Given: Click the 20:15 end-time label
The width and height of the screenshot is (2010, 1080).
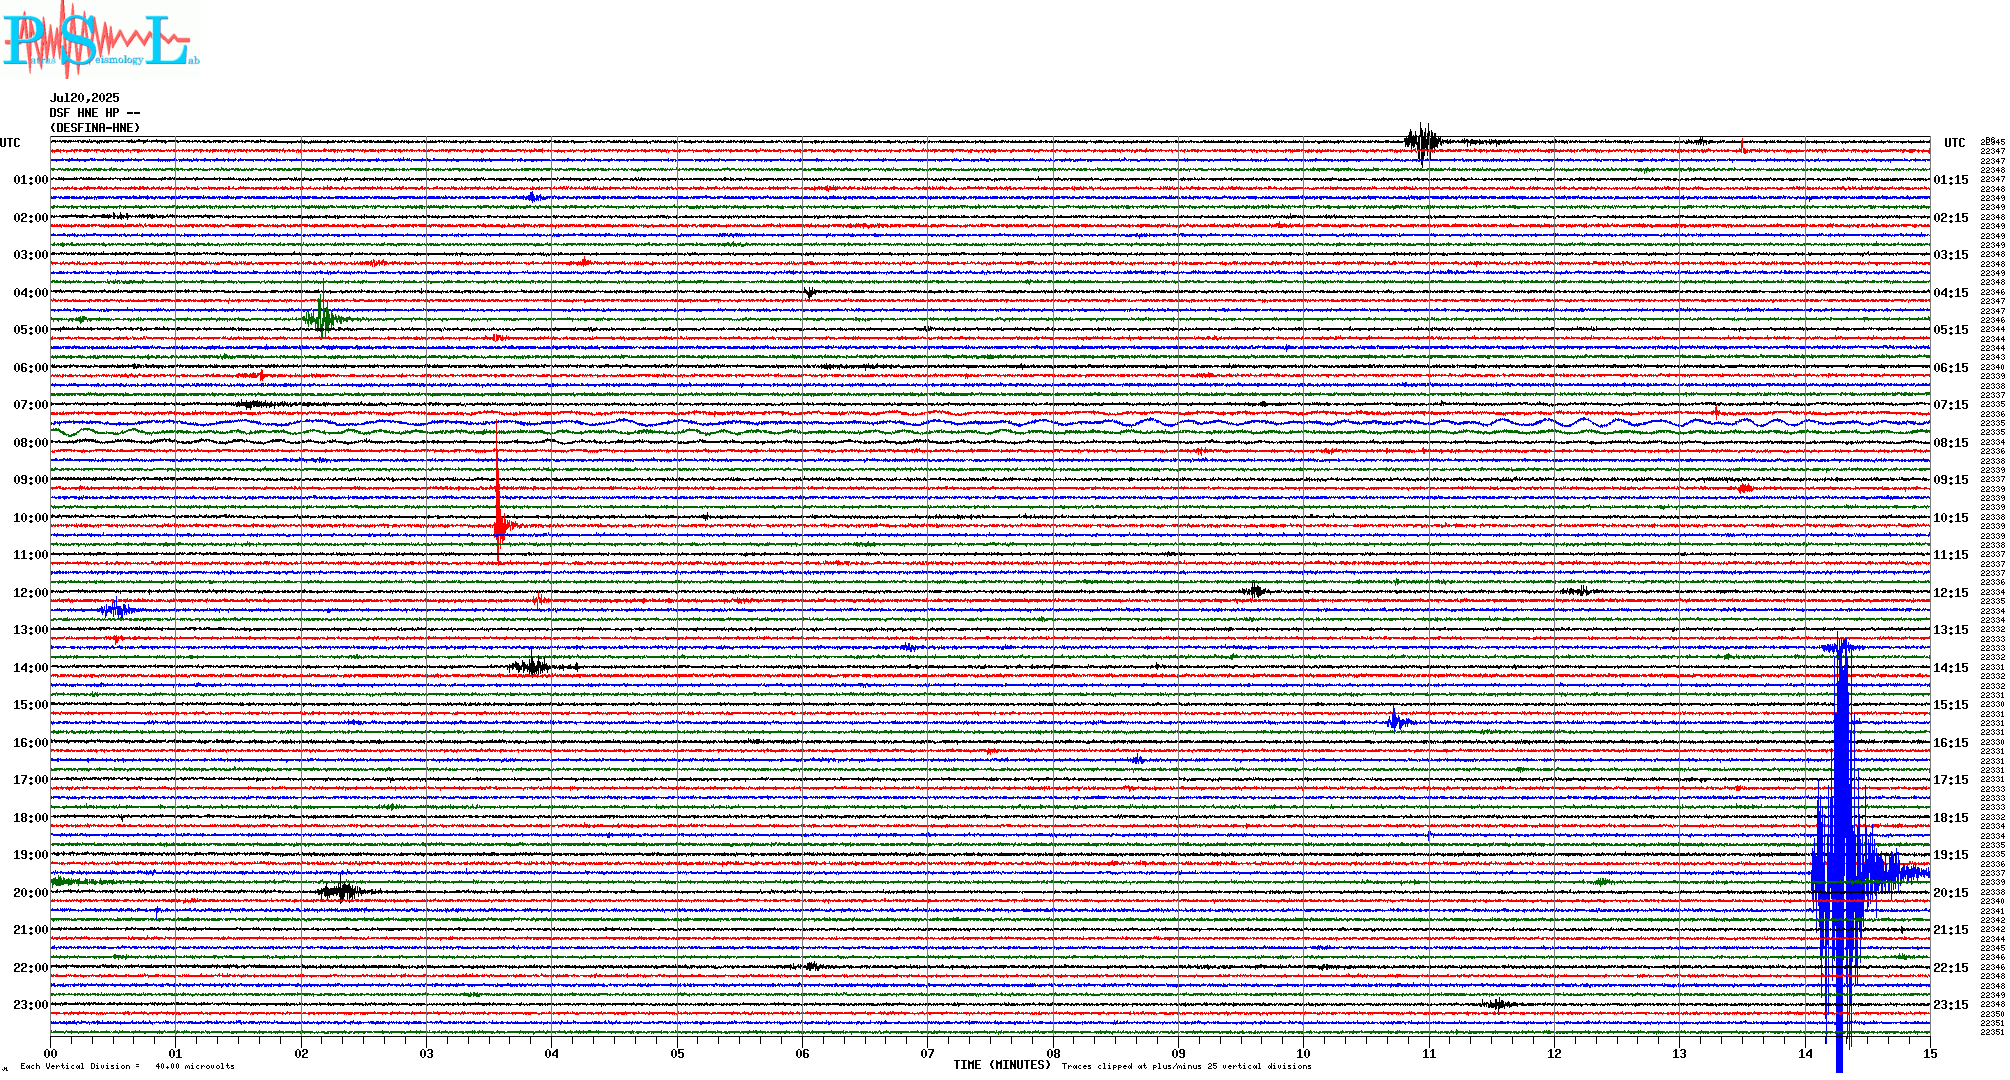Looking at the screenshot, I should pos(1951,893).
